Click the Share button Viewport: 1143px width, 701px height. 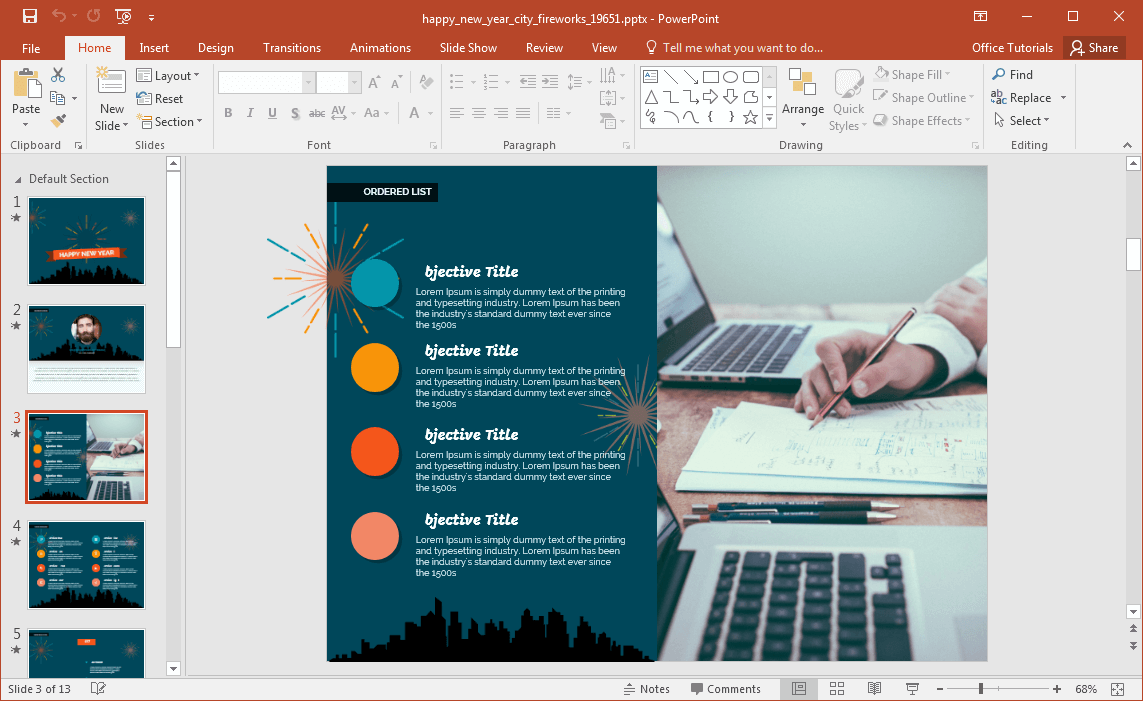[1093, 48]
